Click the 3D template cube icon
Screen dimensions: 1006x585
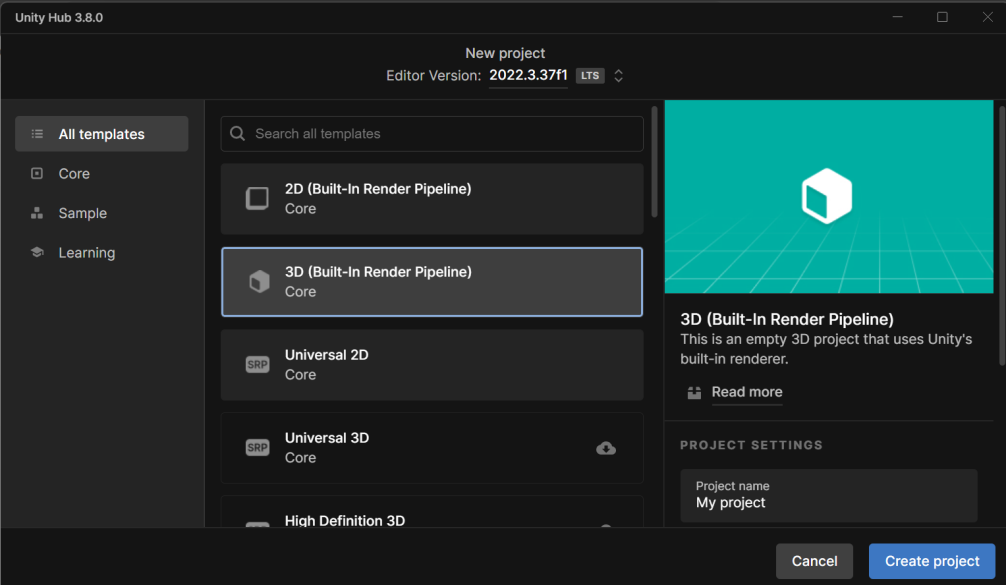259,282
